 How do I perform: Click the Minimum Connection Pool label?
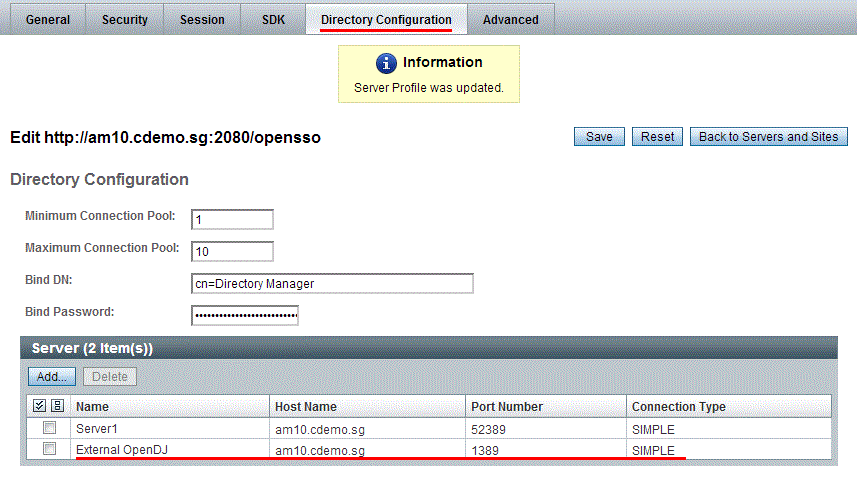point(100,215)
